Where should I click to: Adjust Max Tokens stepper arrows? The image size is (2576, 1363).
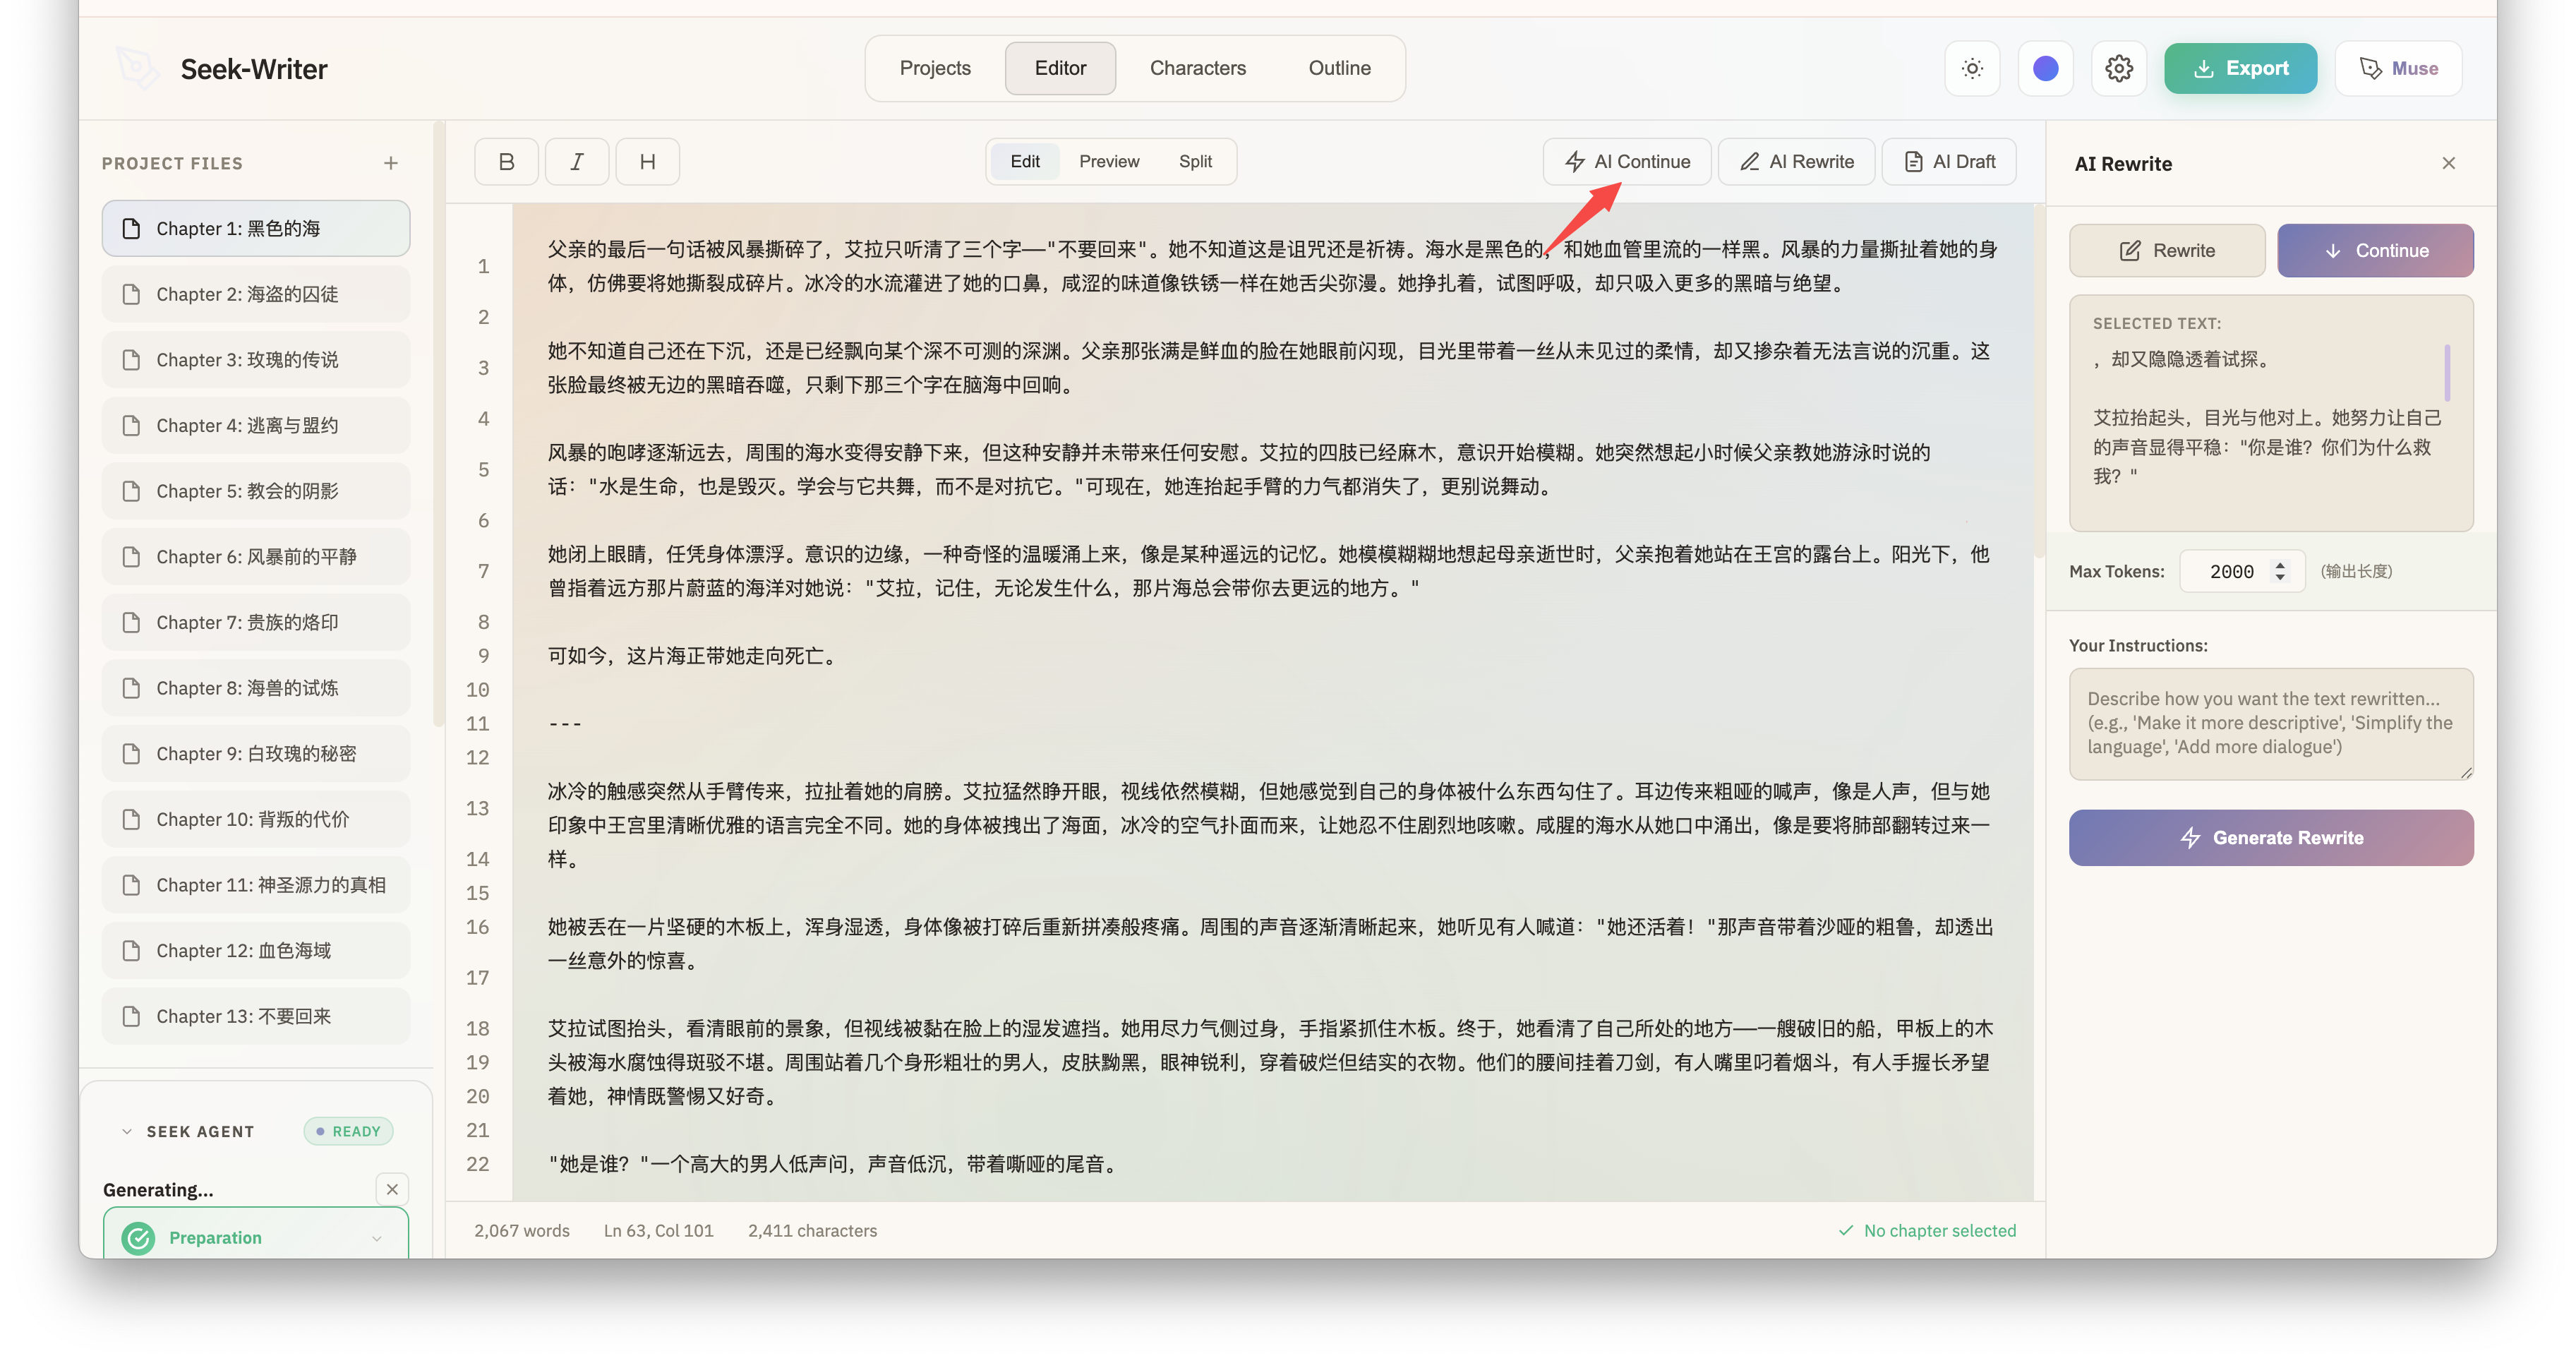2280,571
